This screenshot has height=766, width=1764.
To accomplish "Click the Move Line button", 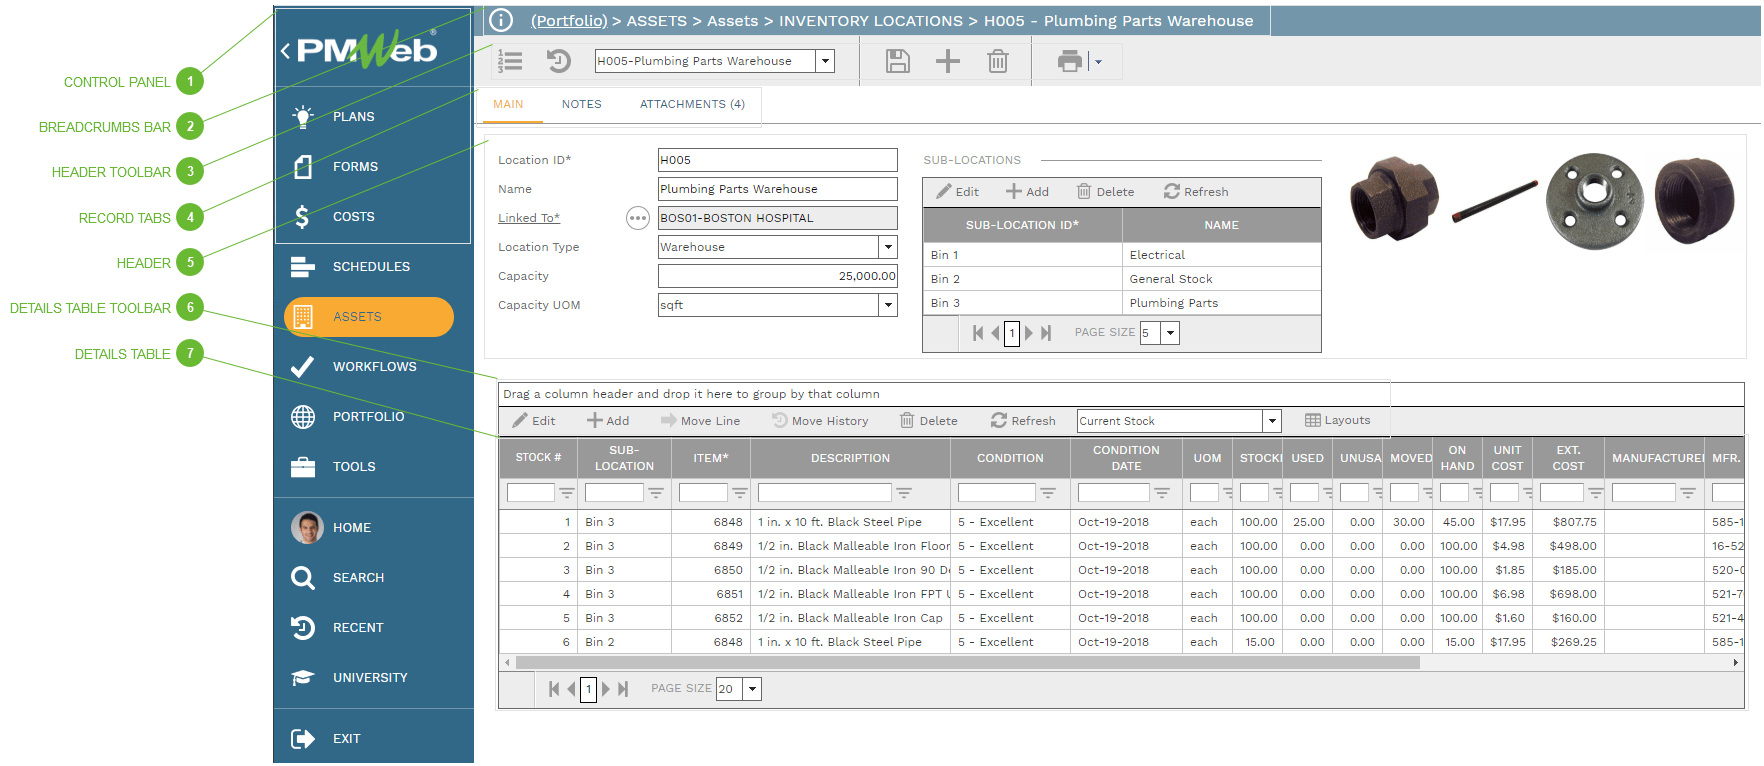I will [x=700, y=421].
